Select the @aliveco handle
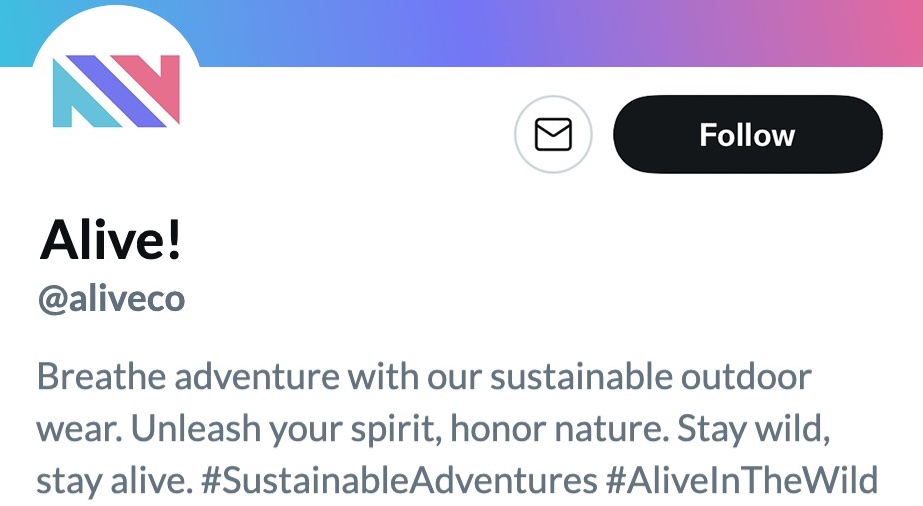The height and width of the screenshot is (506, 923). point(111,299)
